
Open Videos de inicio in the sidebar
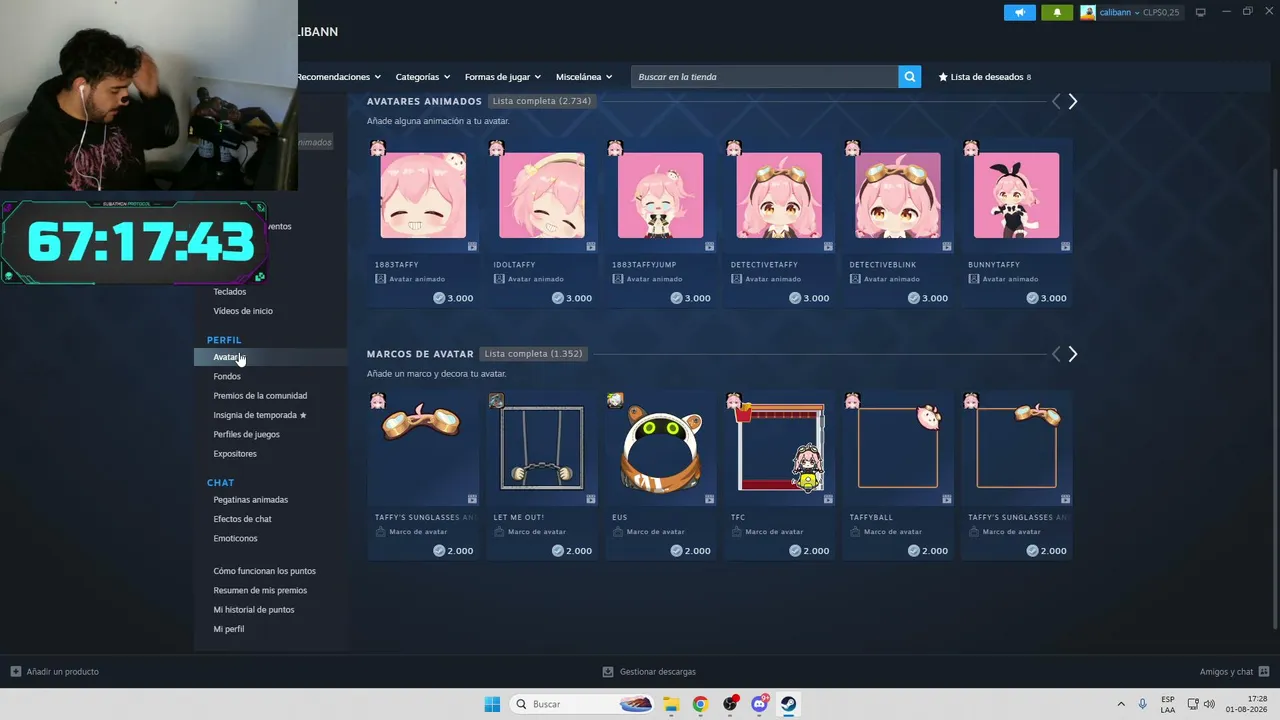[x=243, y=311]
